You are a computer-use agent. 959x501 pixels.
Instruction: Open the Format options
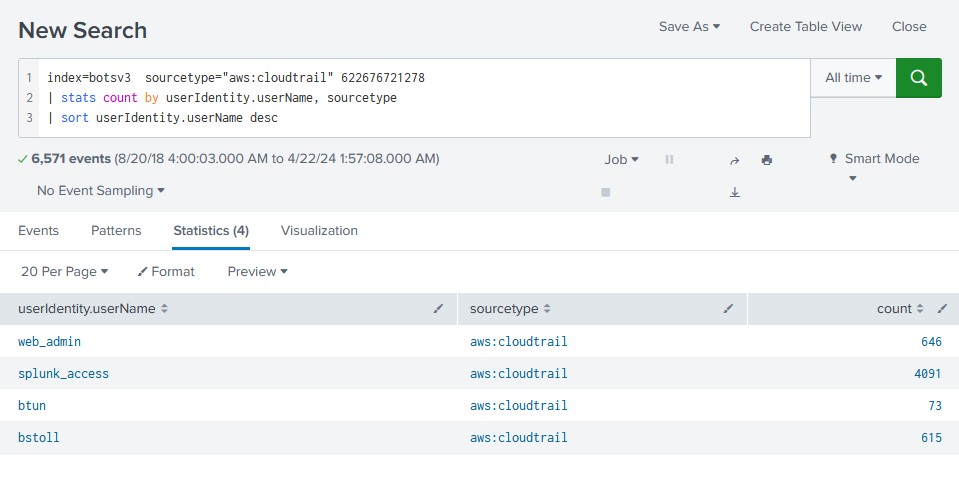(166, 271)
